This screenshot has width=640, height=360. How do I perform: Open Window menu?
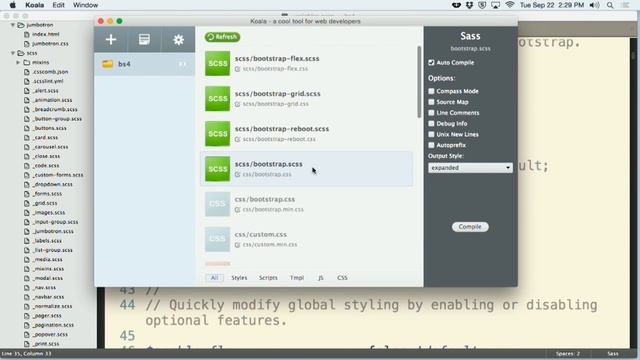coord(85,5)
